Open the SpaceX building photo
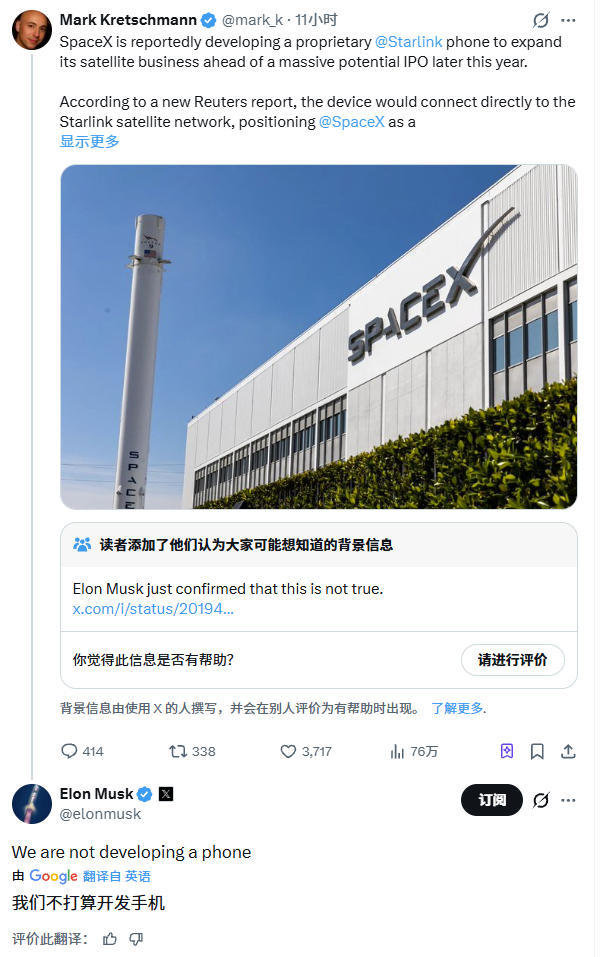This screenshot has height=957, width=603. (x=319, y=337)
